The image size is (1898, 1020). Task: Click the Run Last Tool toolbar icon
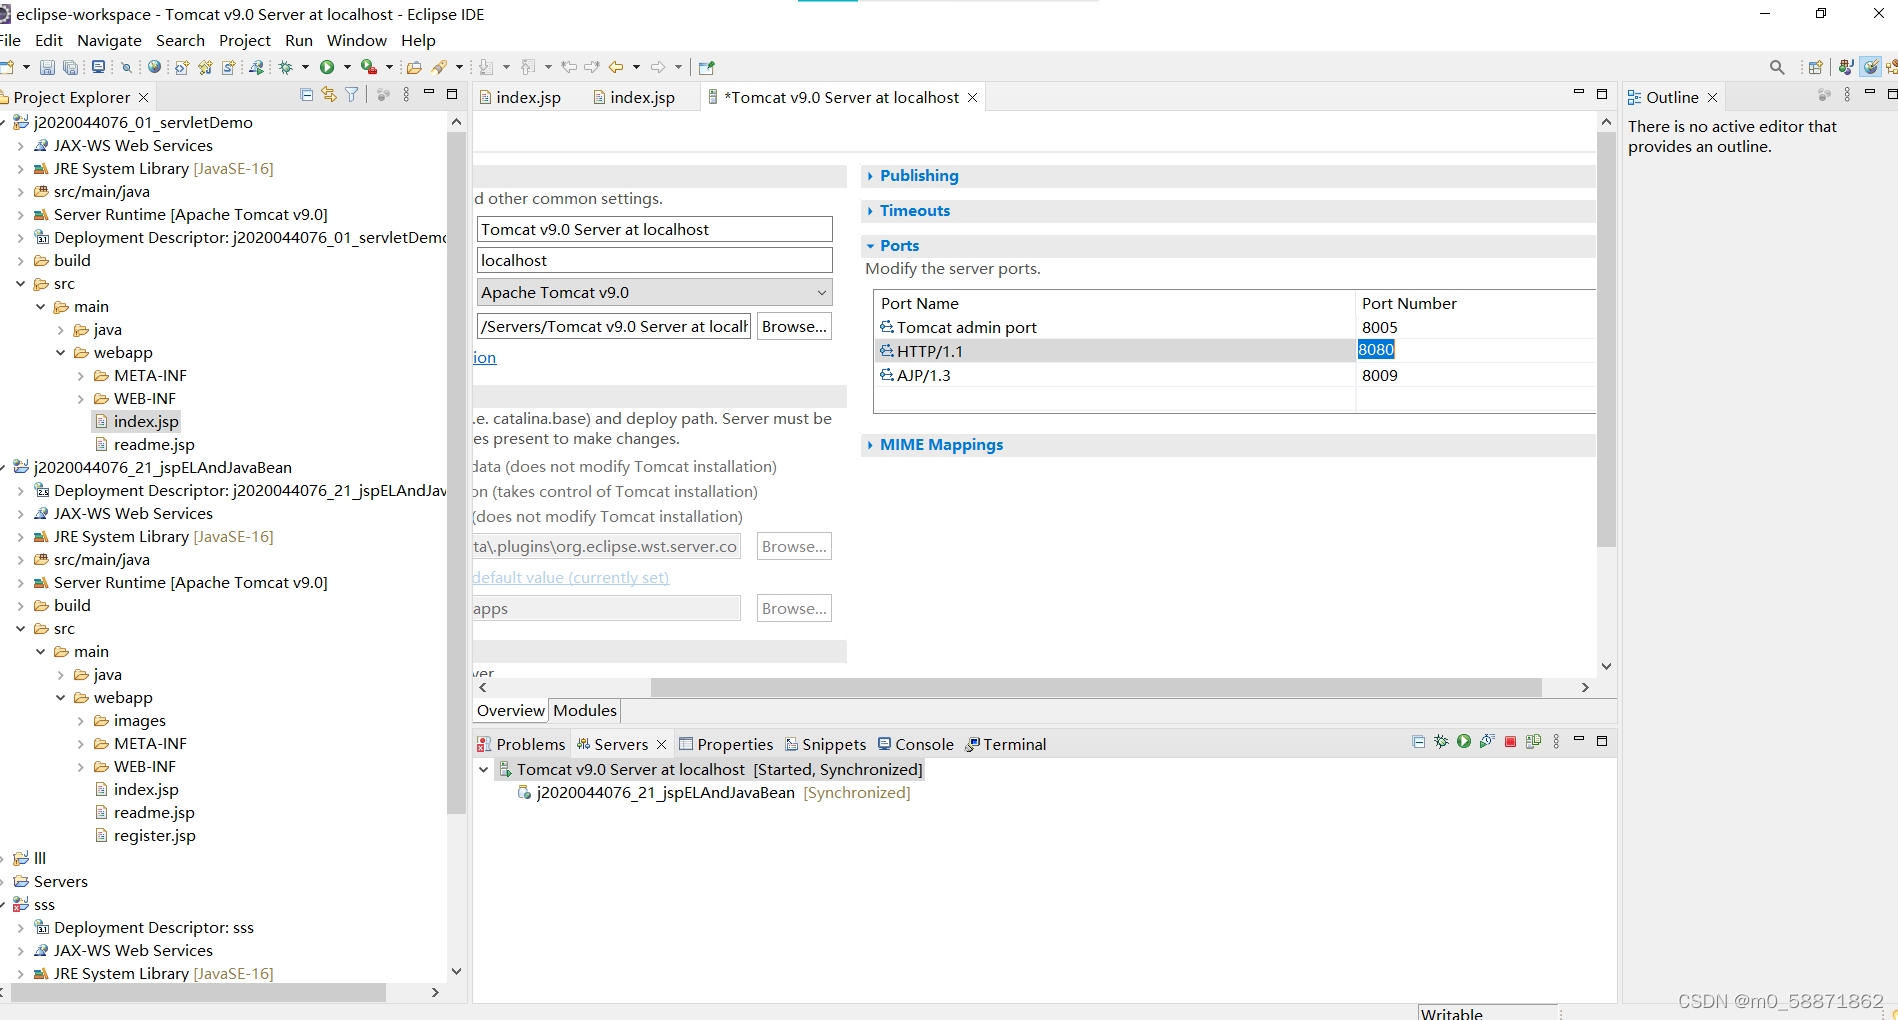(369, 67)
